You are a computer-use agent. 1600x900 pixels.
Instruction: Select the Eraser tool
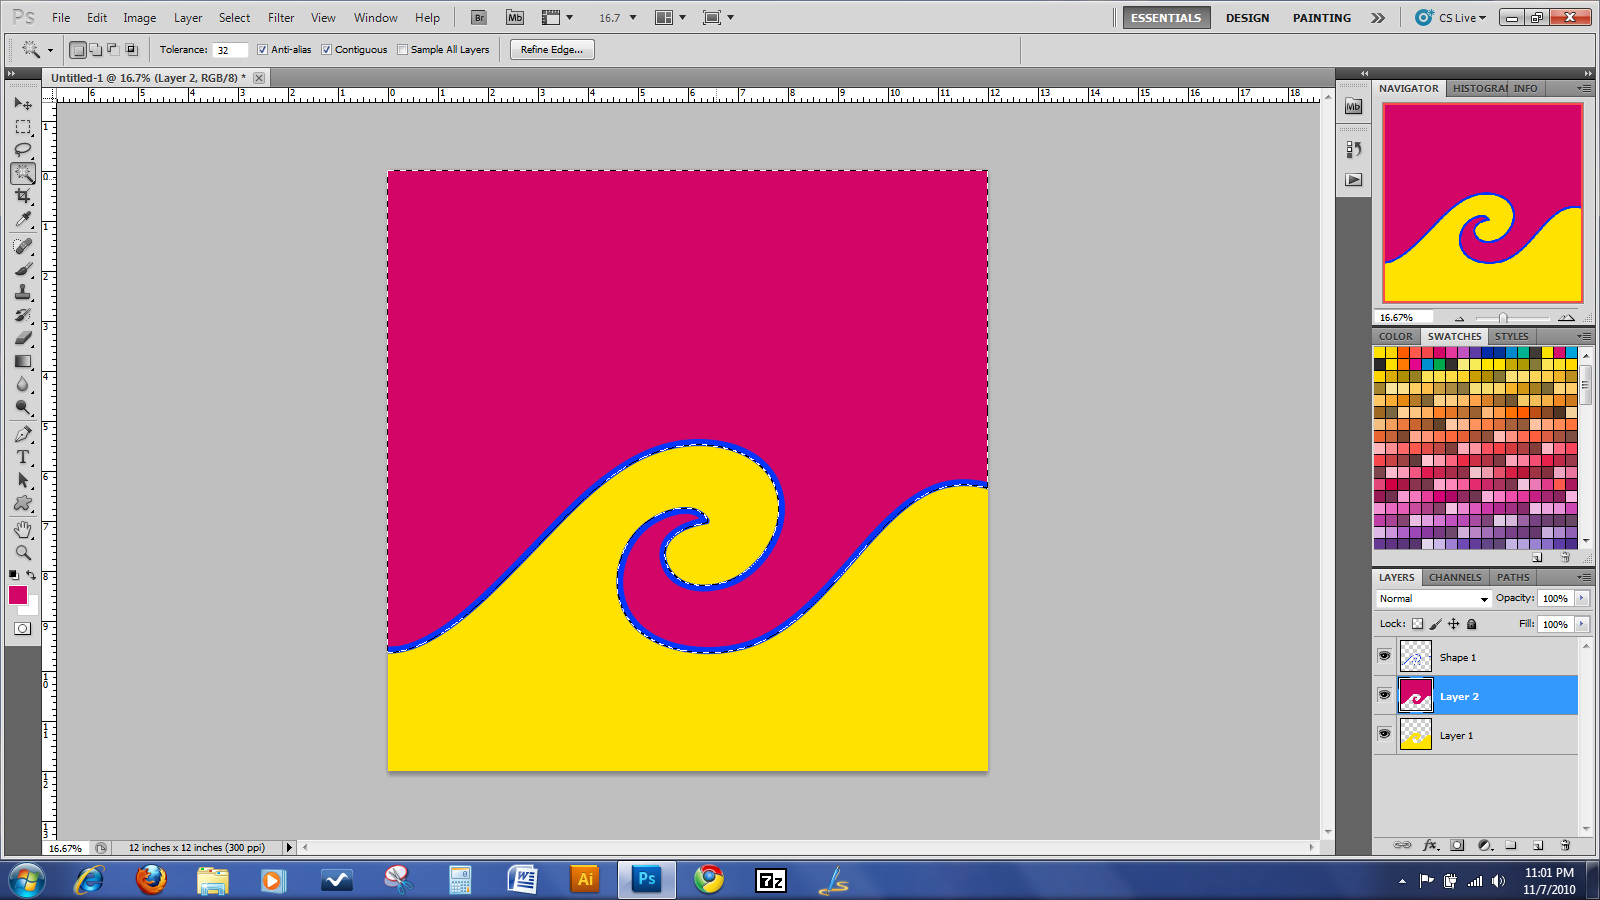(x=23, y=338)
